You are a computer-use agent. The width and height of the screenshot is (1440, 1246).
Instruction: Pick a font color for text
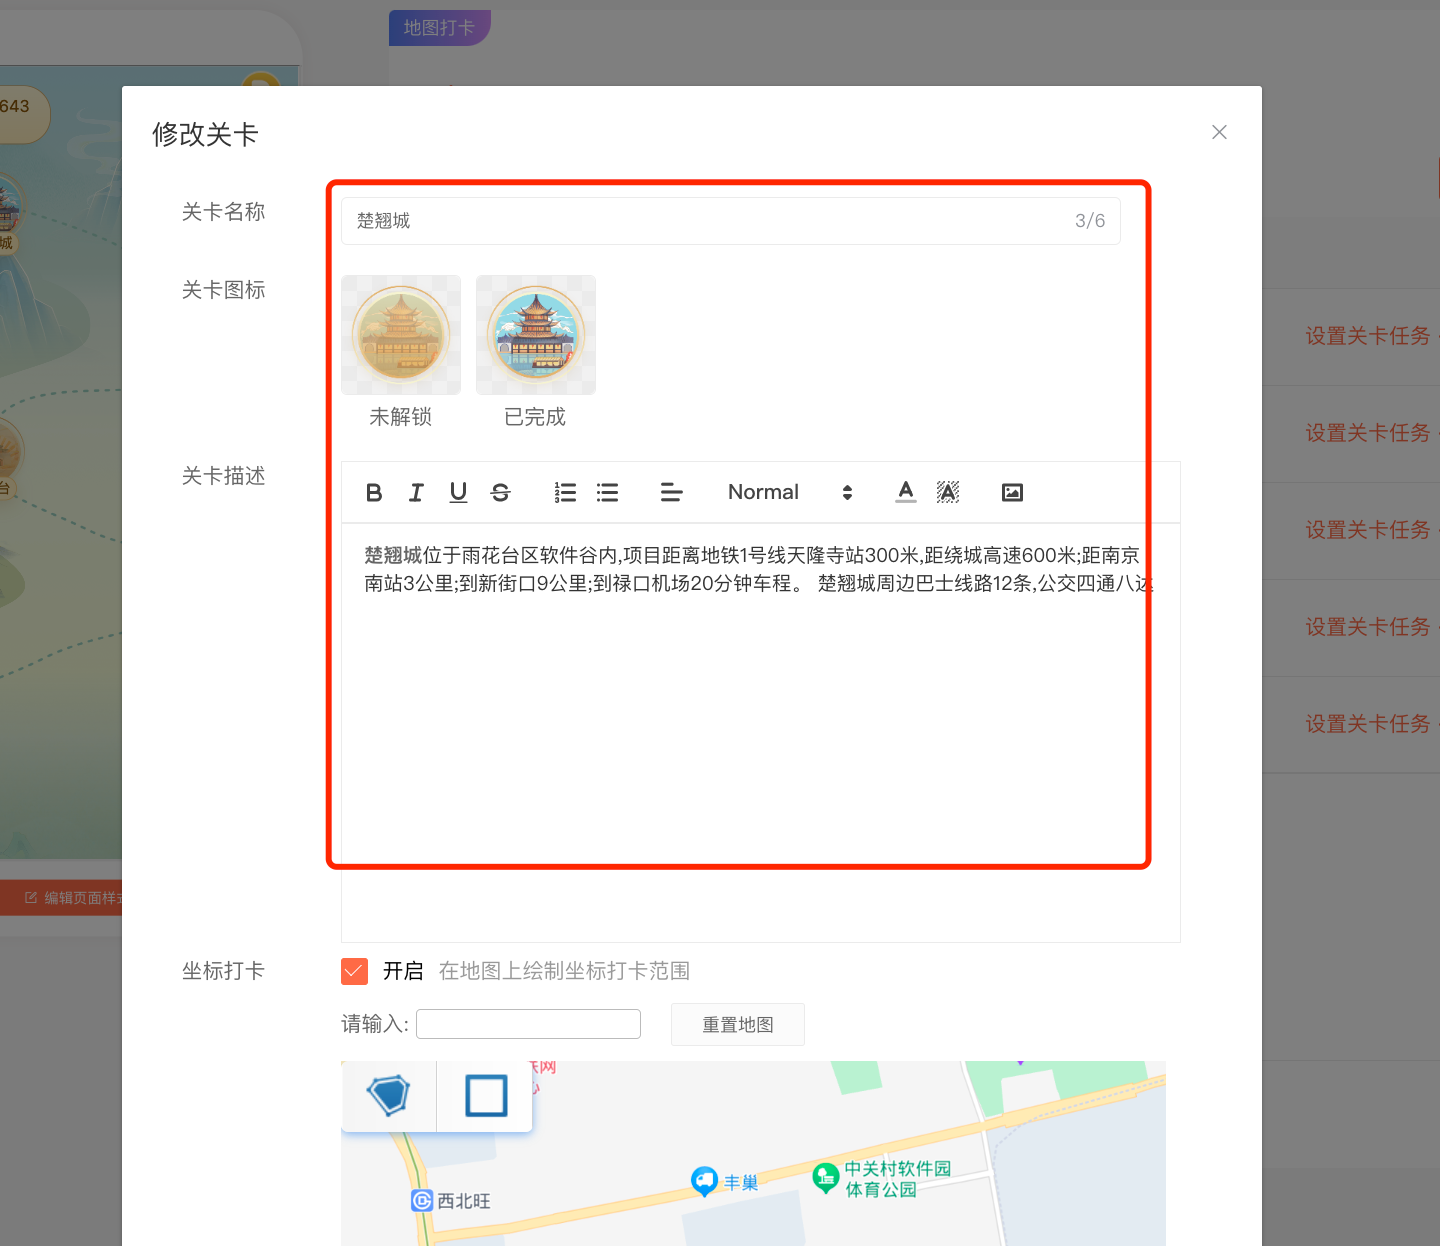click(906, 492)
